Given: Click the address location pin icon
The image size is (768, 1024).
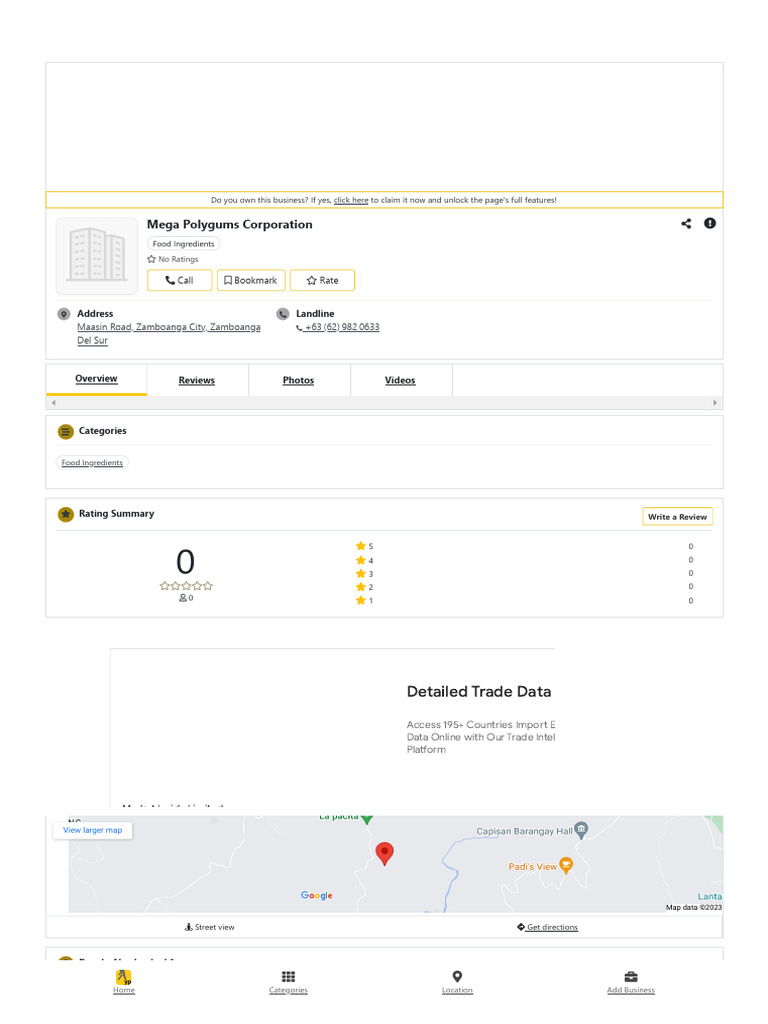Looking at the screenshot, I should click(64, 314).
